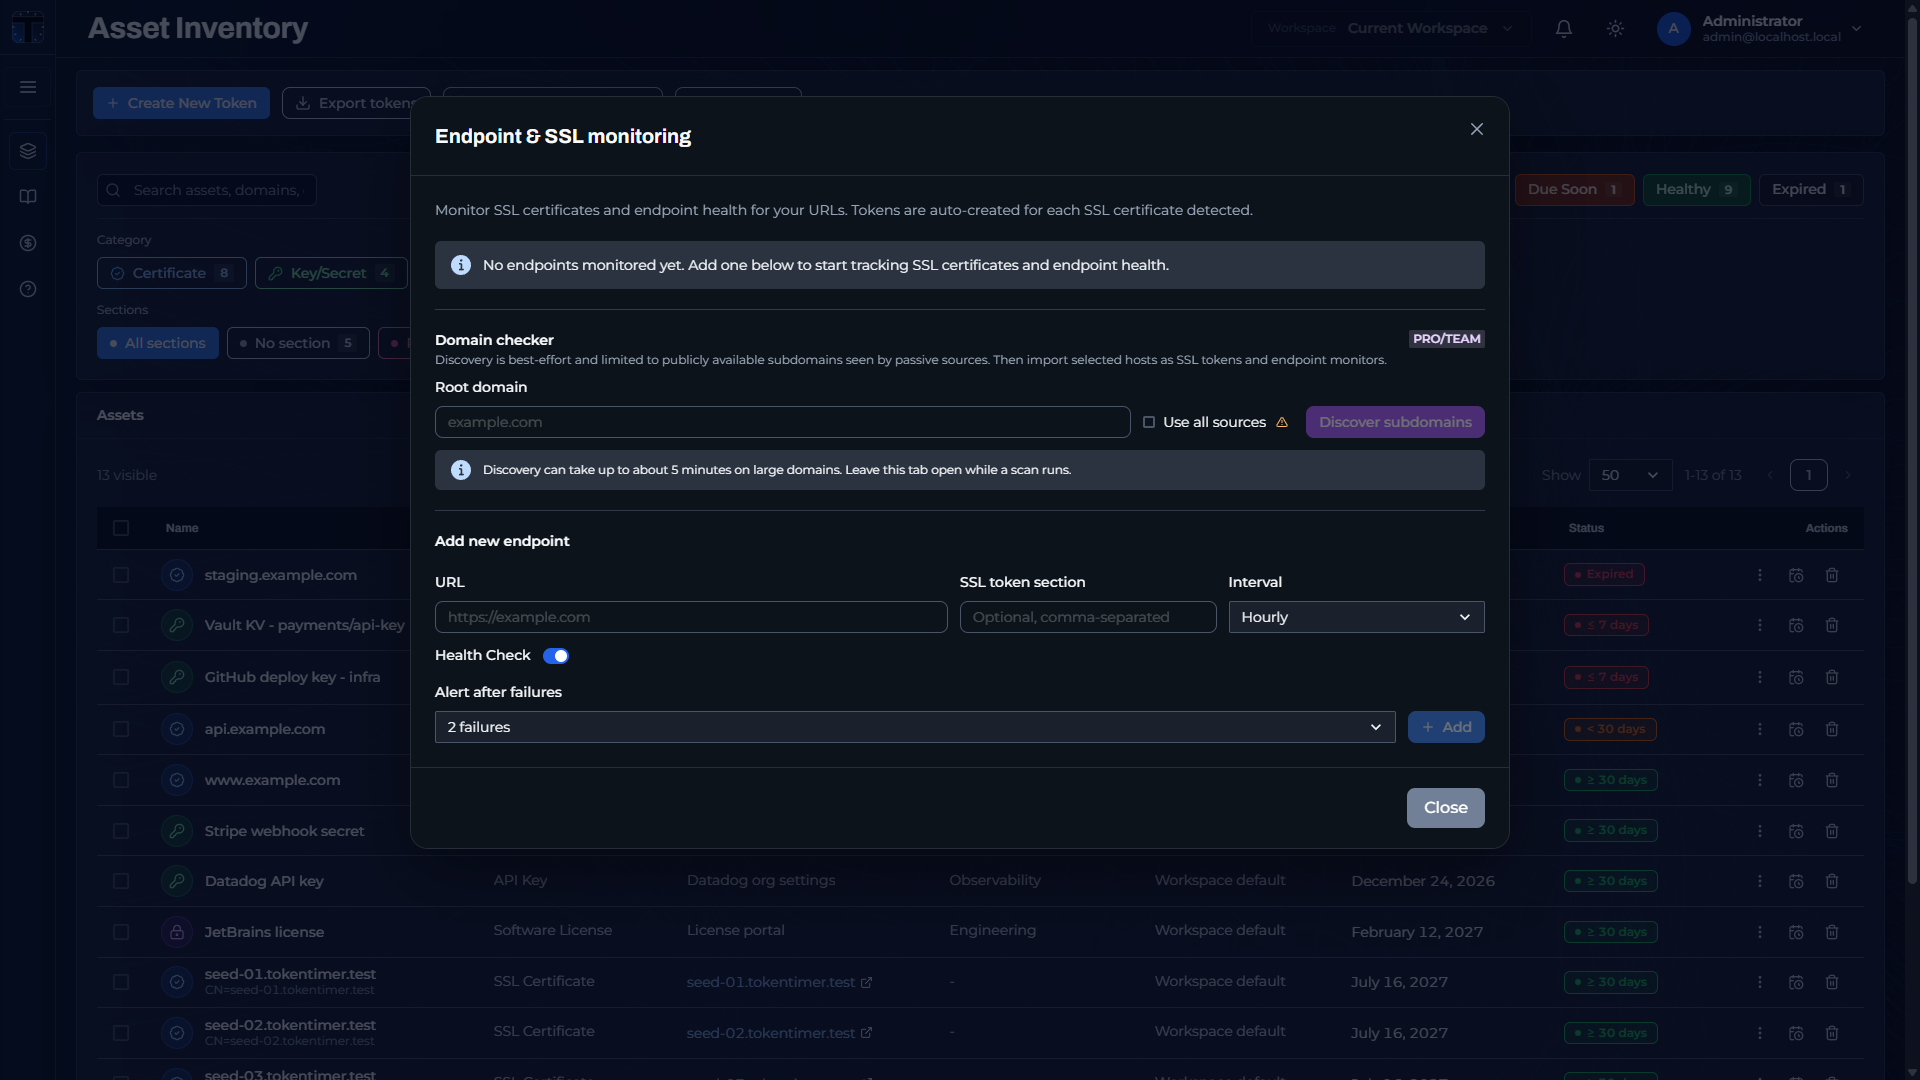The image size is (1920, 1080).
Task: Focus the SSL token section input
Action: pyautogui.click(x=1088, y=617)
